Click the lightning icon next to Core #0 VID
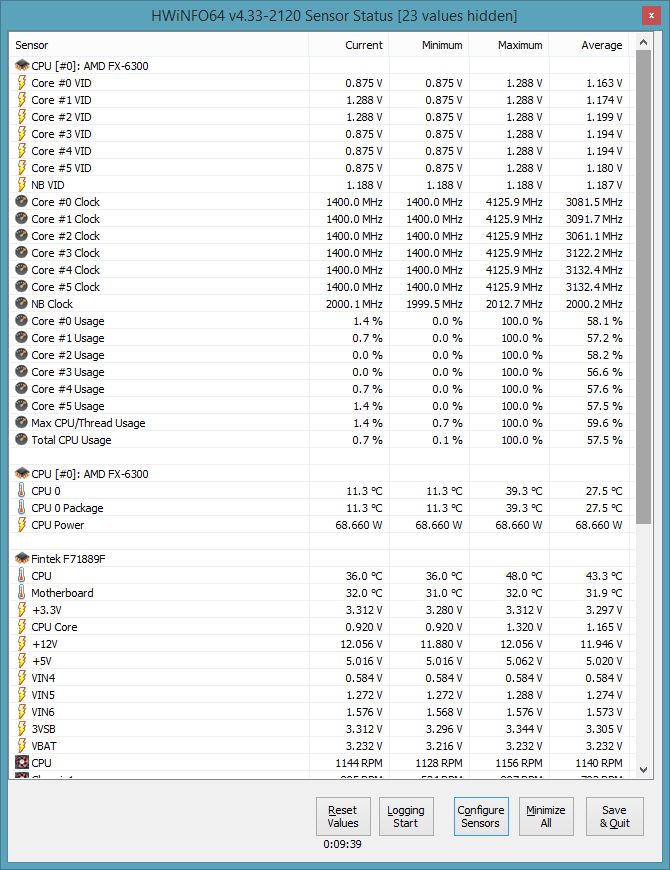 tap(22, 83)
